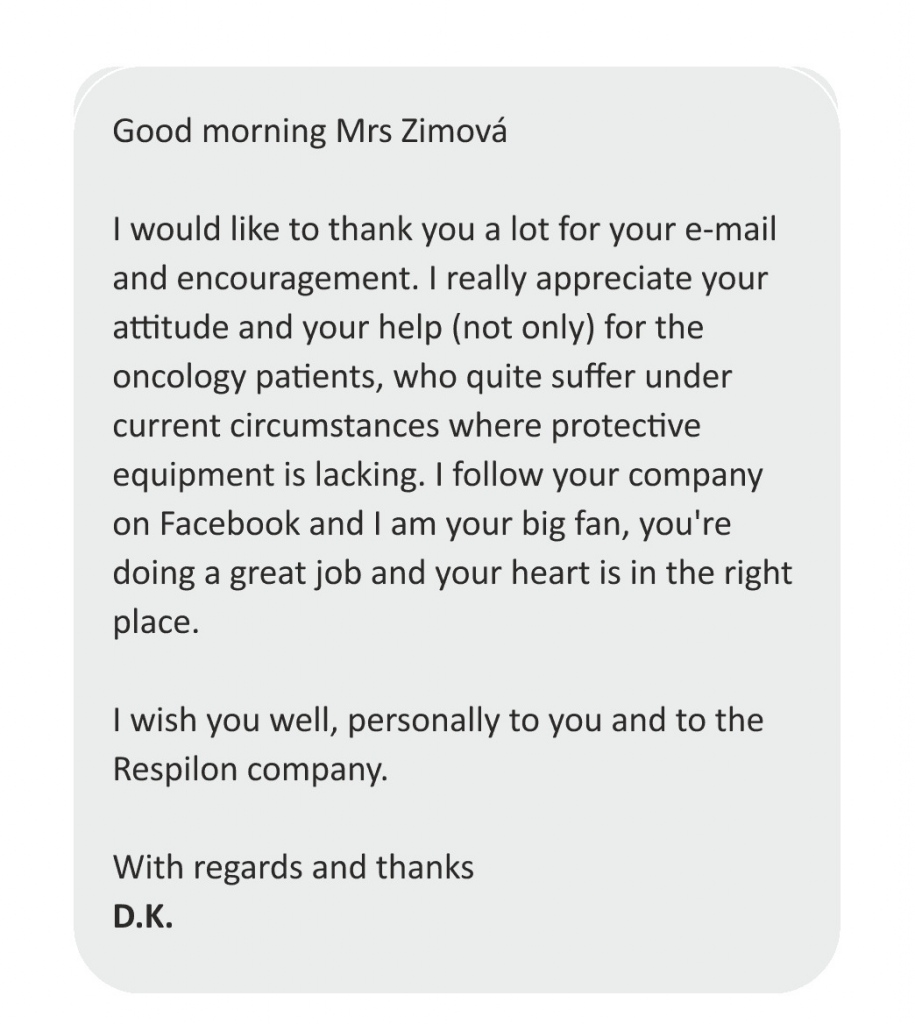Click the word 'e-mail' in the first paragraph
The width and height of the screenshot is (915, 1024).
[x=730, y=229]
